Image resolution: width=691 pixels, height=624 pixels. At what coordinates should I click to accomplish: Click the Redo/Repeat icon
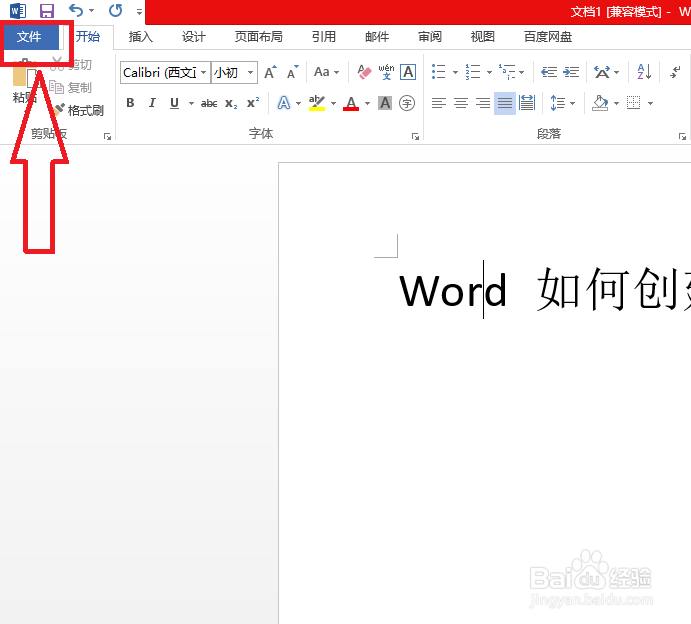tap(115, 10)
